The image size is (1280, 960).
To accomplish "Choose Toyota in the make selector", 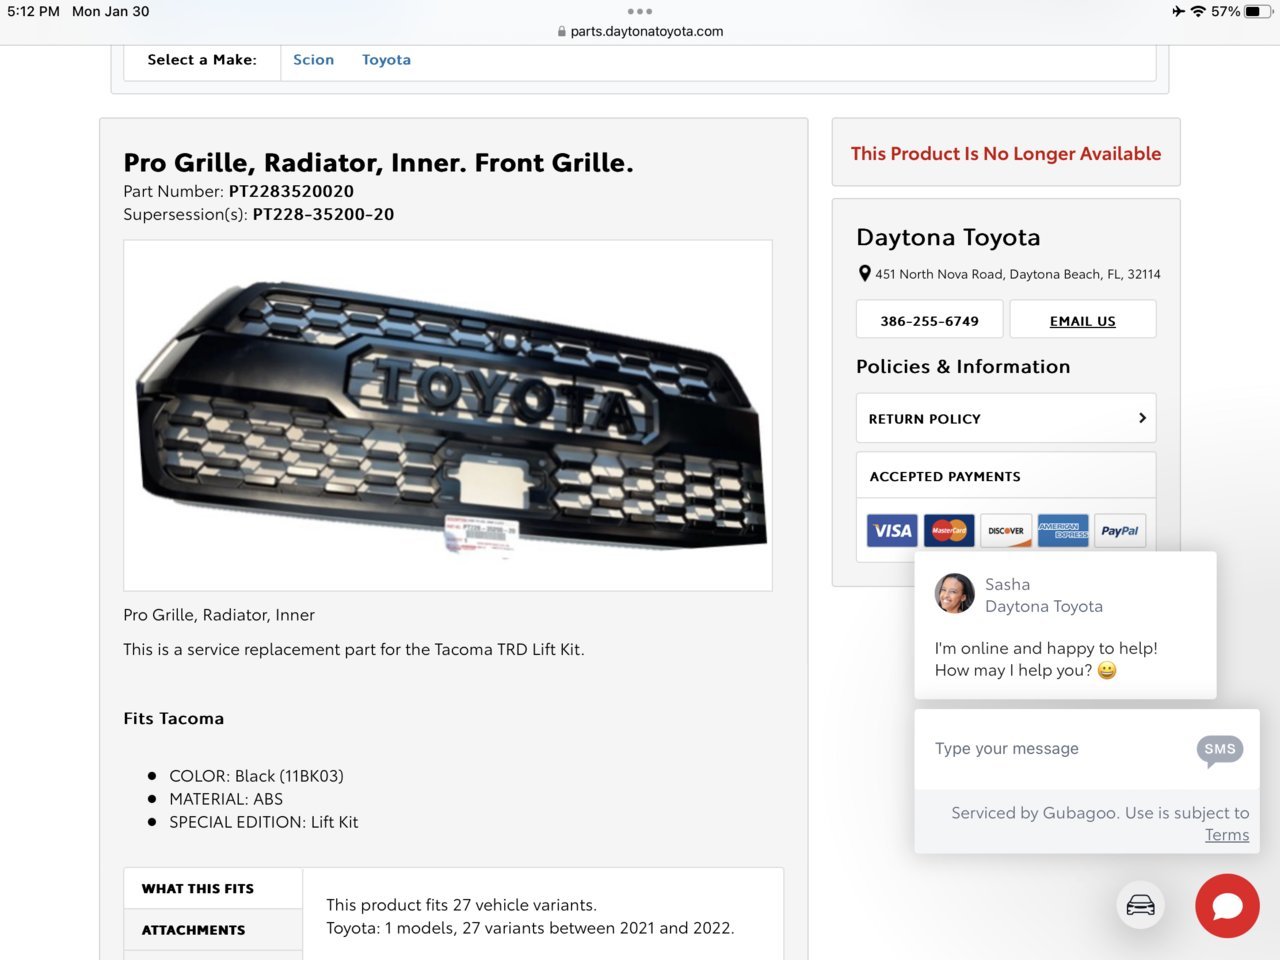I will pyautogui.click(x=386, y=60).
